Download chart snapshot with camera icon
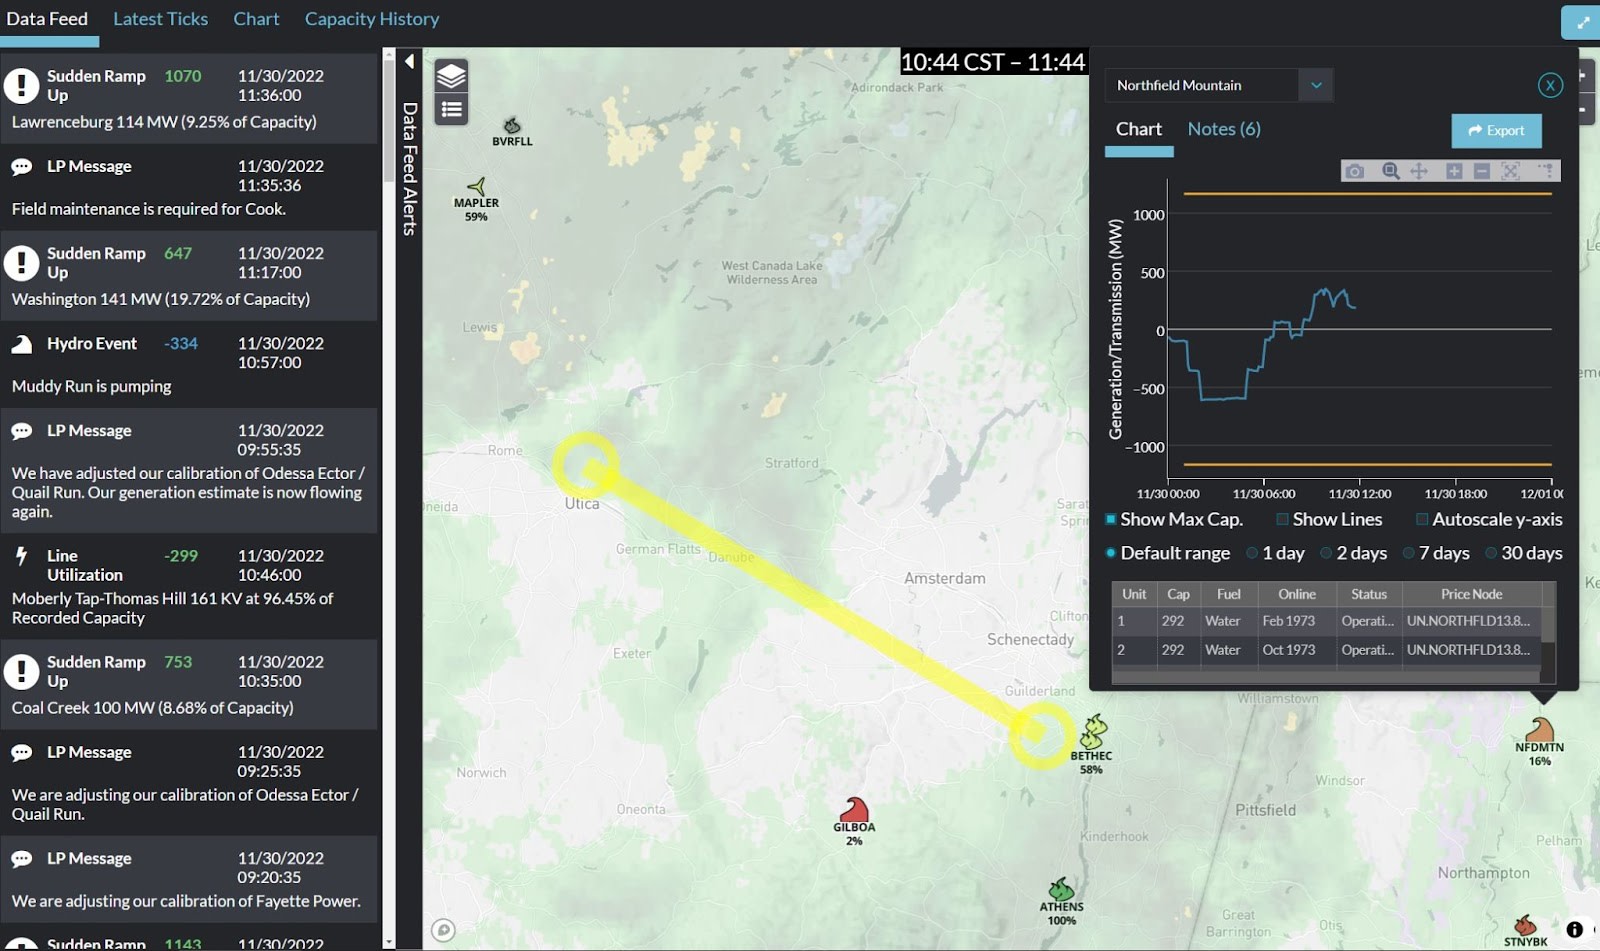 click(x=1354, y=171)
